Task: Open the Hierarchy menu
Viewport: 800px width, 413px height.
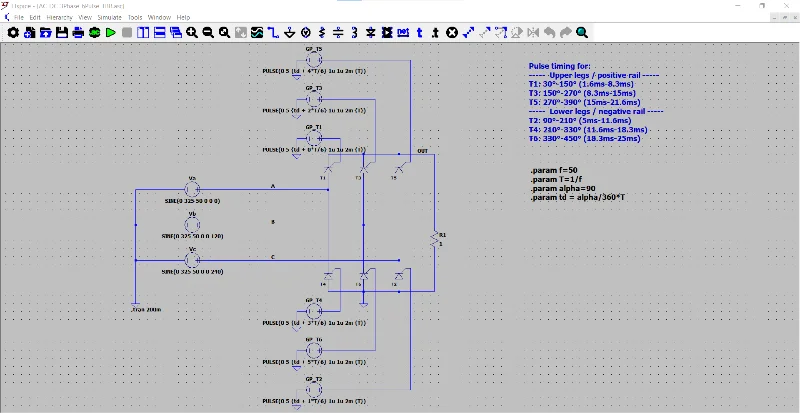Action: (59, 17)
